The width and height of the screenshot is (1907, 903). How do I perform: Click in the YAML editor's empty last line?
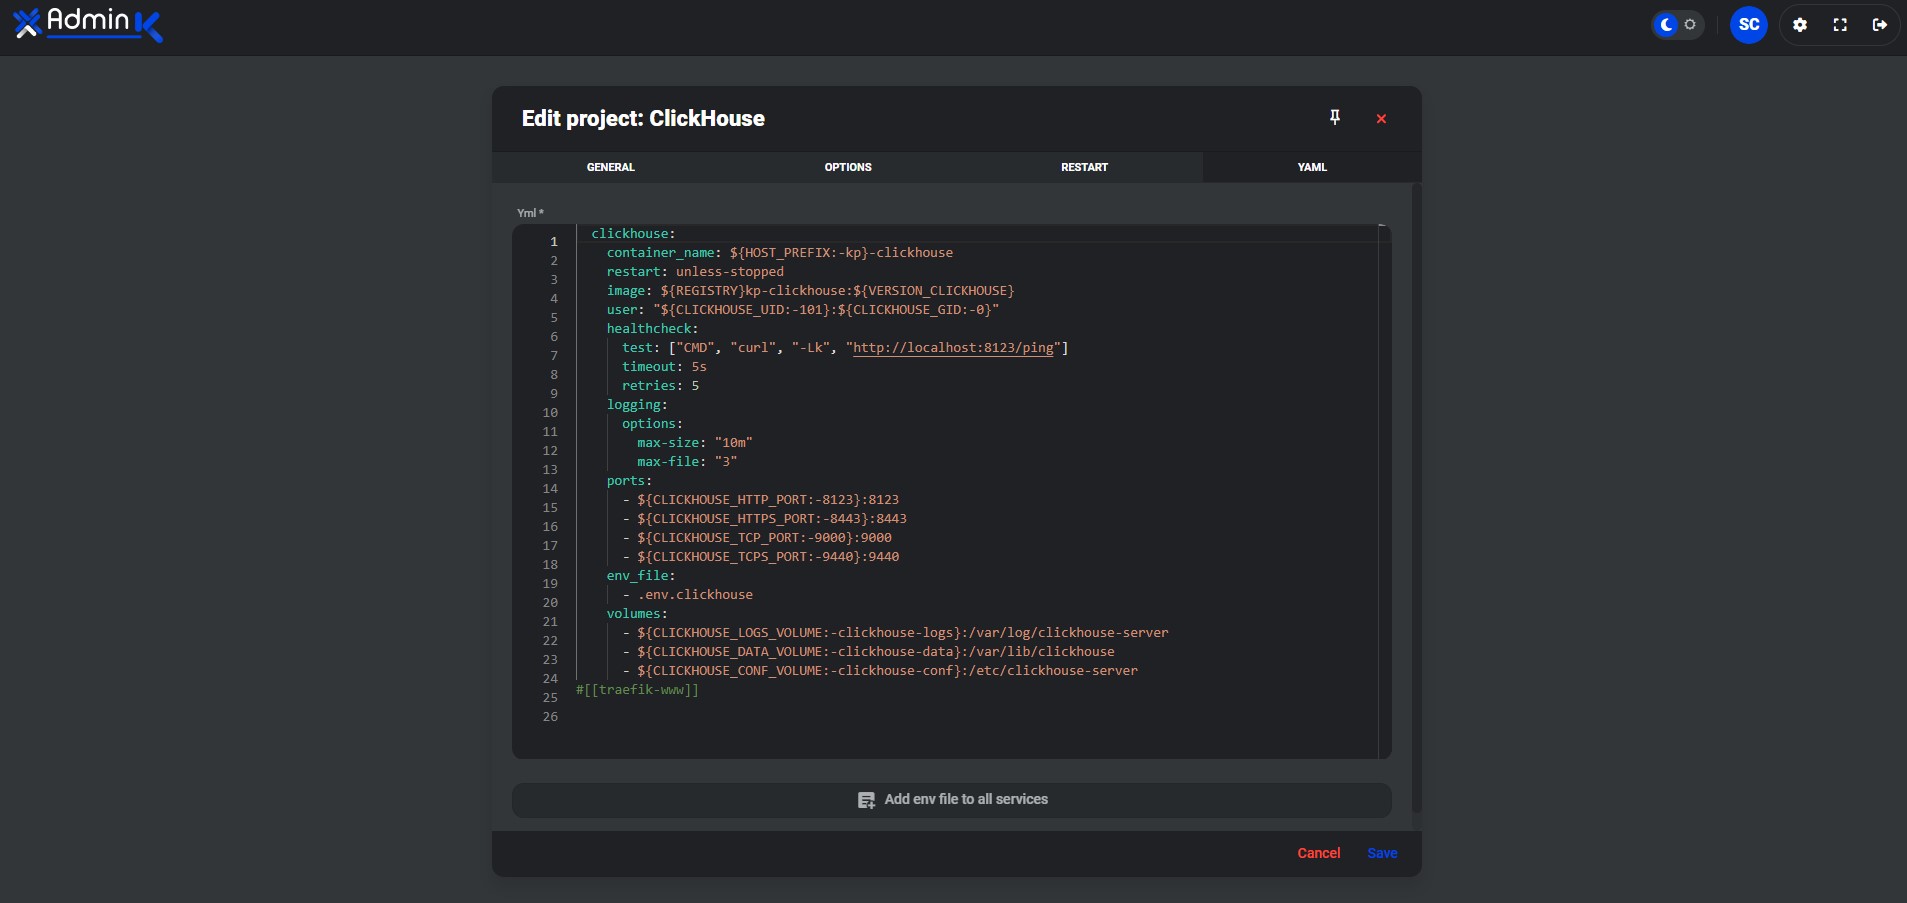coord(975,709)
